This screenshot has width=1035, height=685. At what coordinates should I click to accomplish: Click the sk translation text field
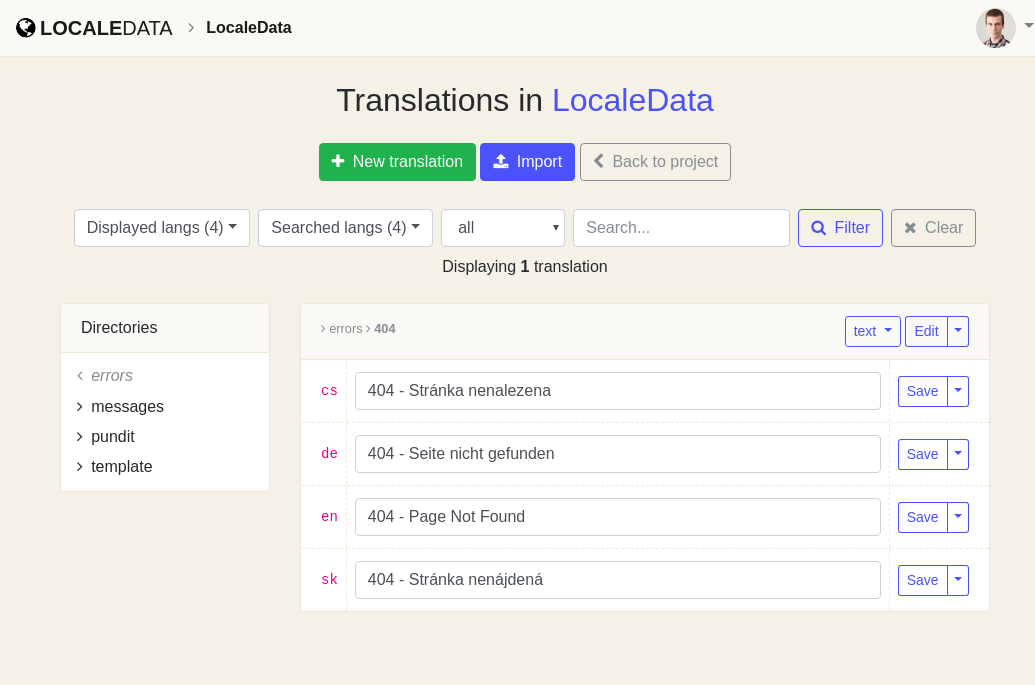(618, 580)
